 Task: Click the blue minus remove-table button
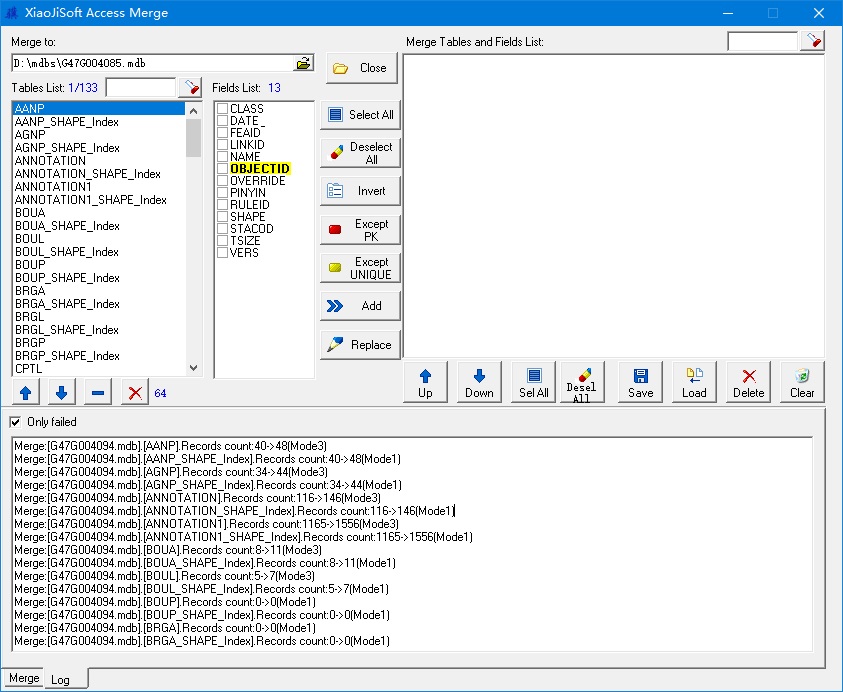[98, 393]
